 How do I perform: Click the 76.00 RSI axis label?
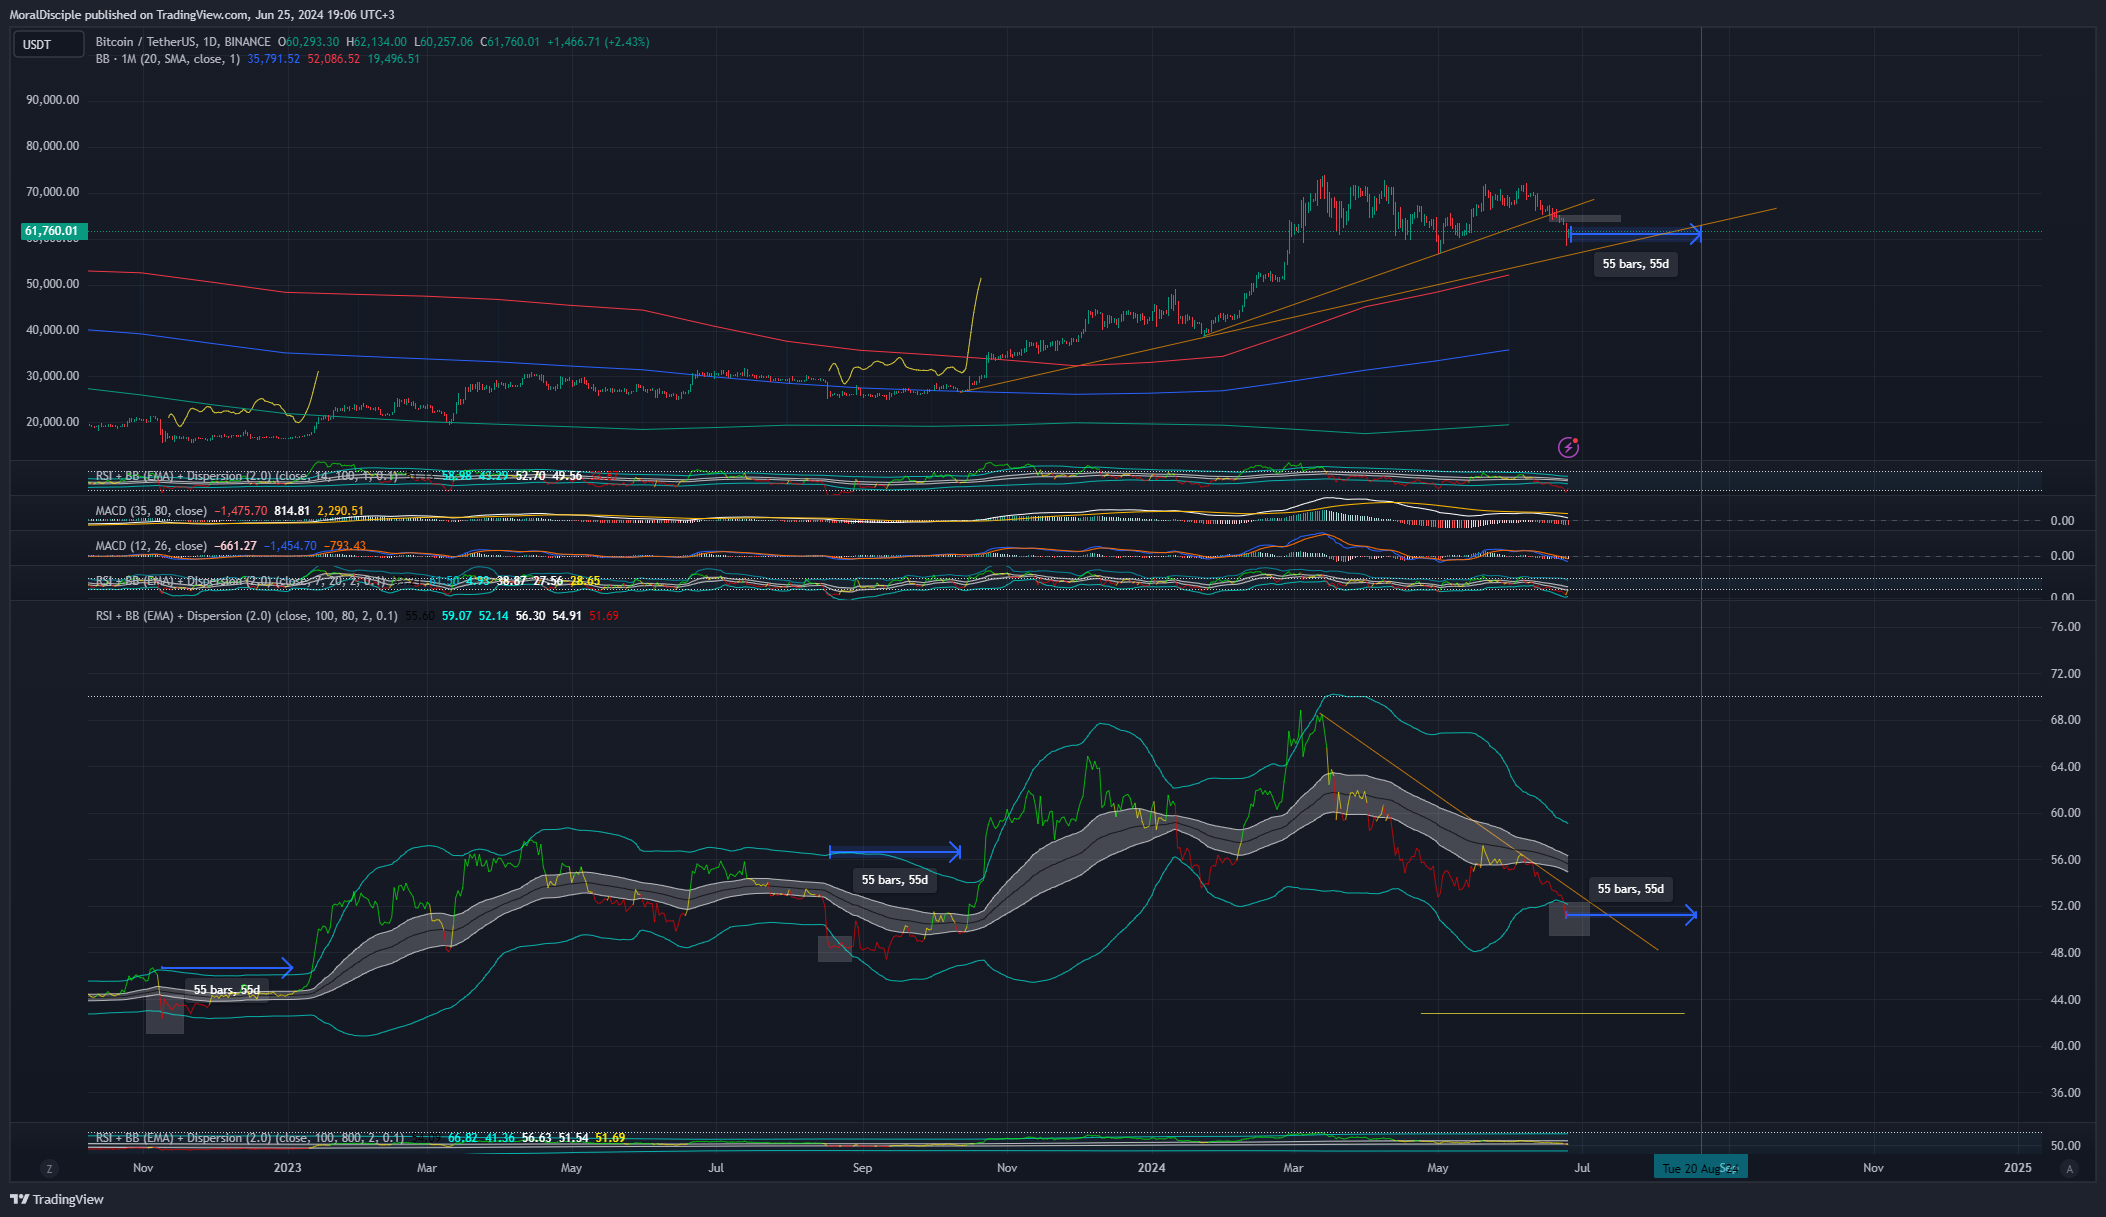click(x=2065, y=627)
